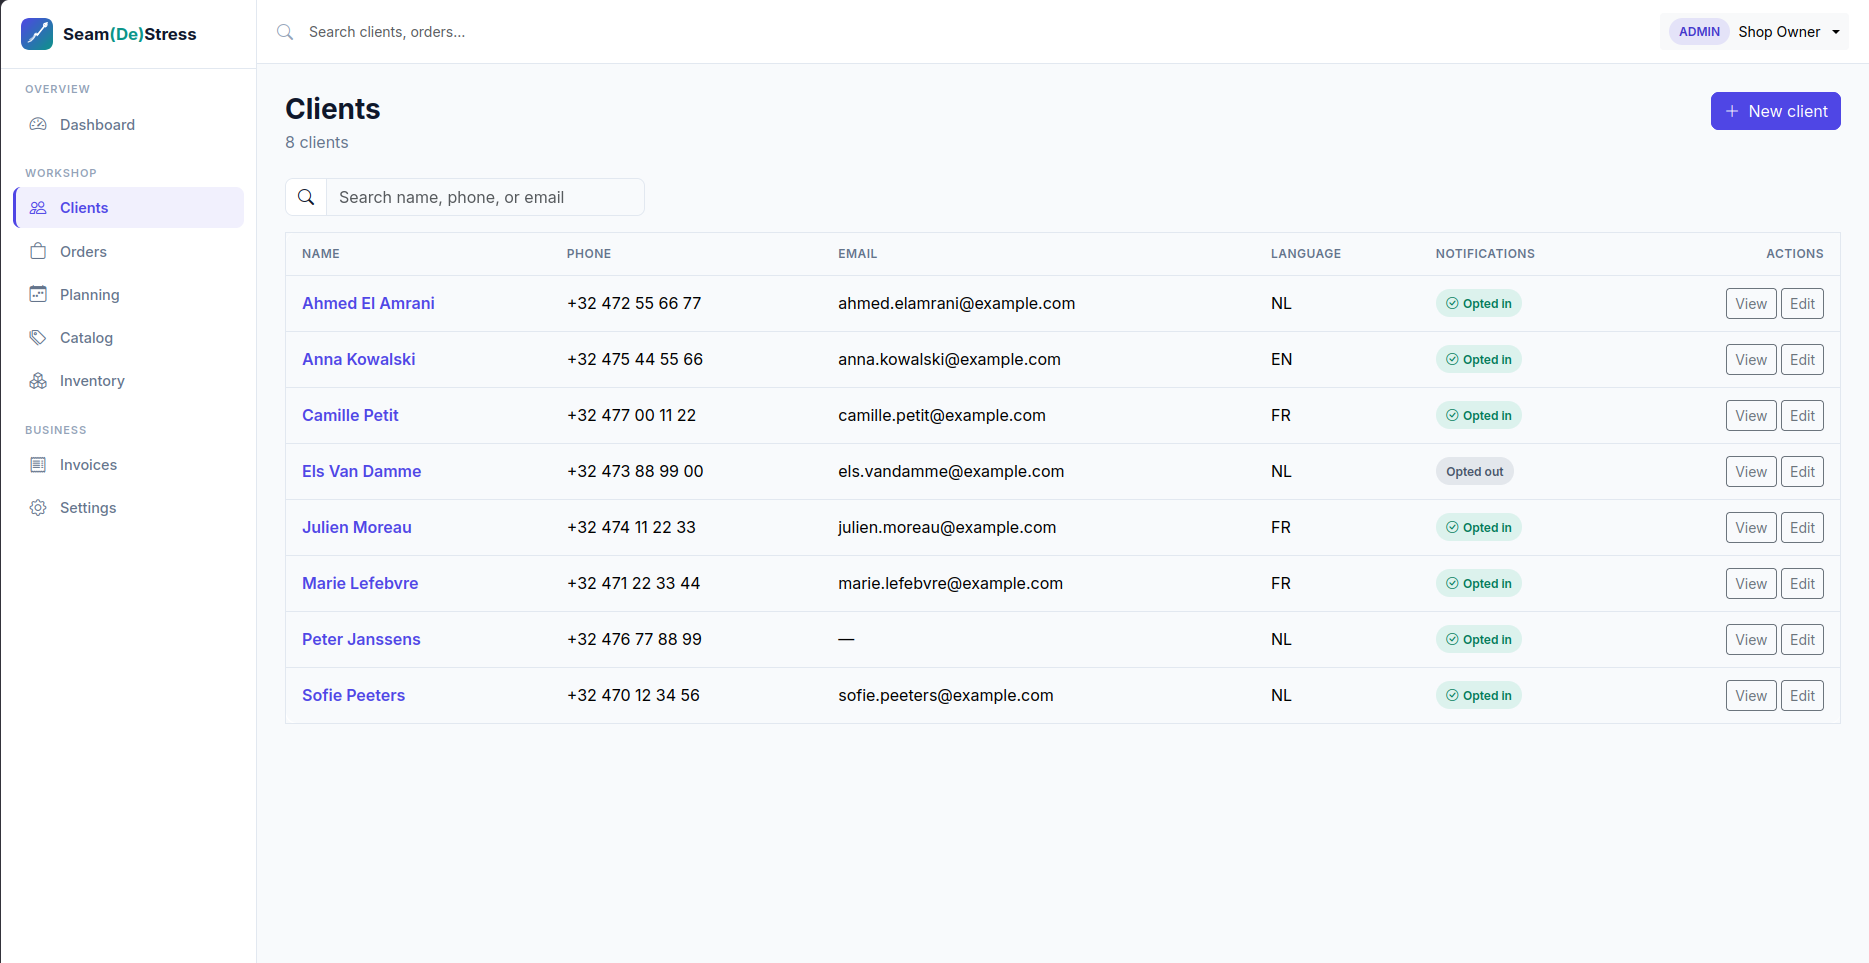The image size is (1869, 963).
Task: Open the Inventory section
Action: (x=129, y=380)
